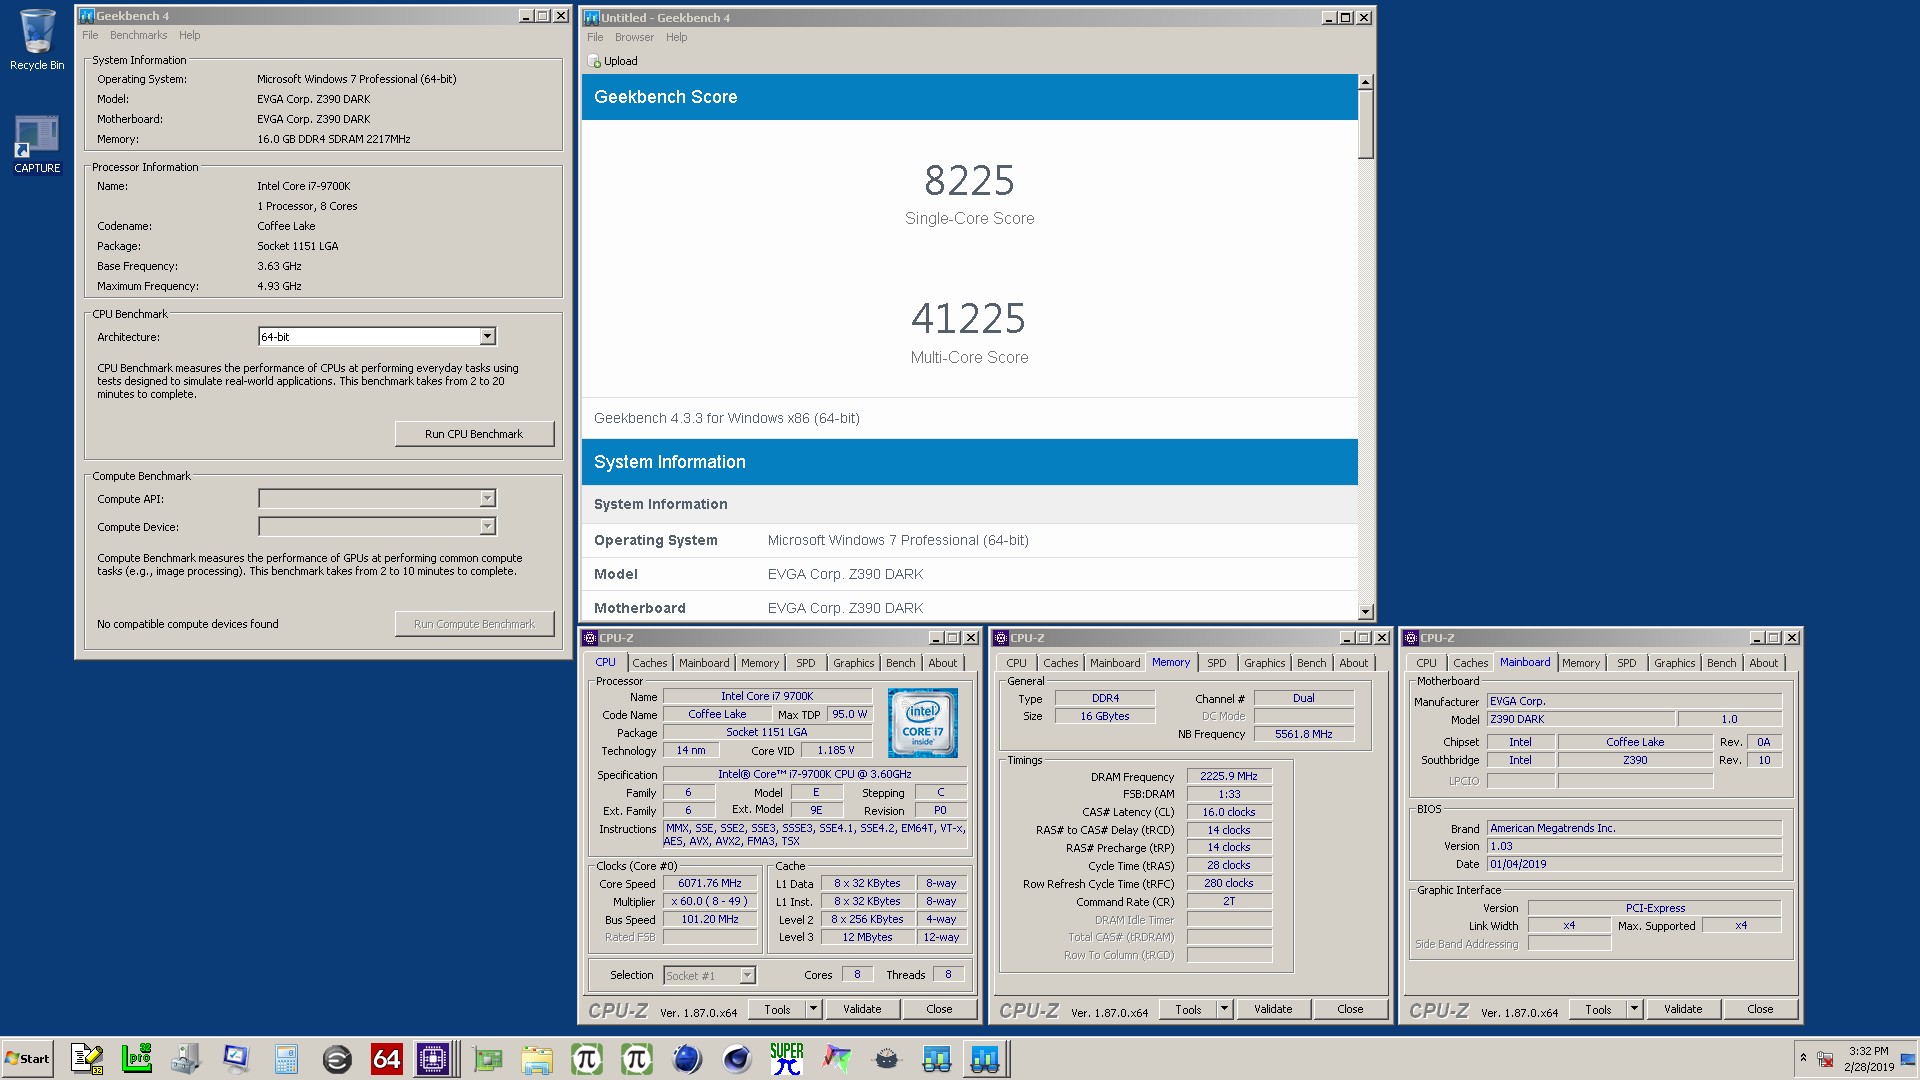This screenshot has height=1080, width=1920.
Task: Launch the green pro 32 taskbar icon
Action: tap(136, 1059)
